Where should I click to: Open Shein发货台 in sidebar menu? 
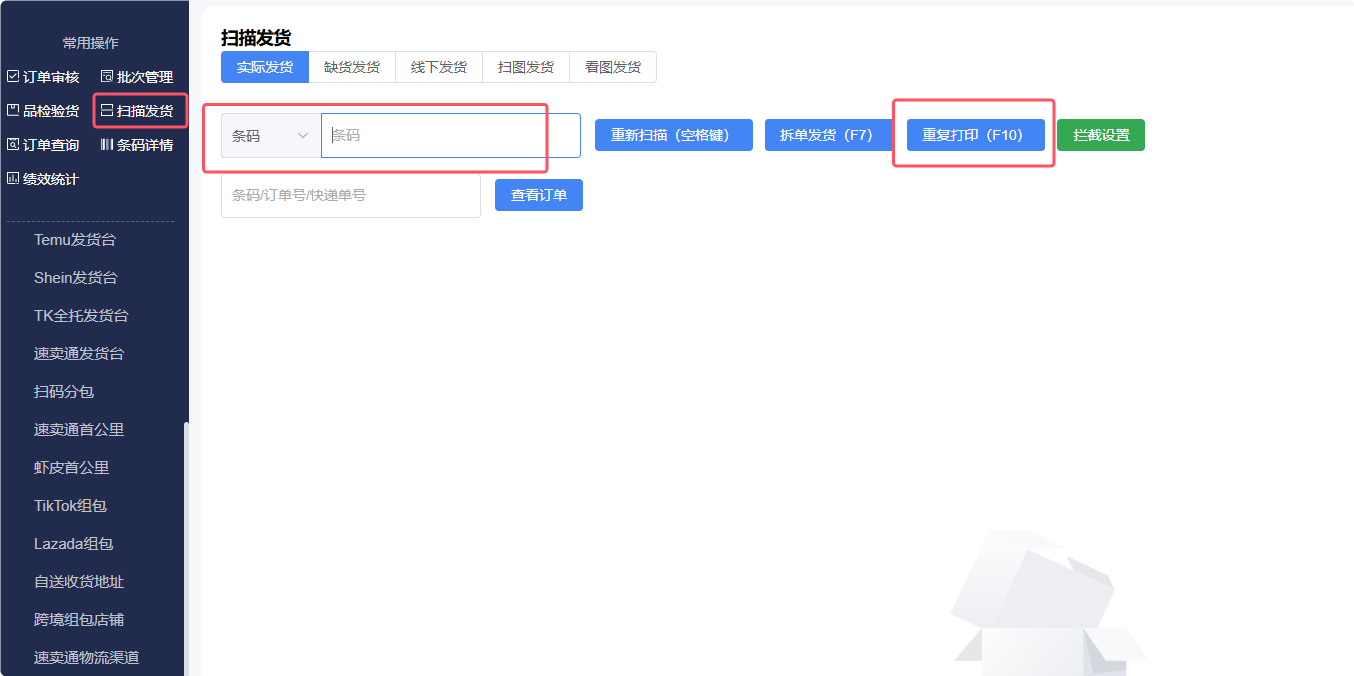point(76,277)
